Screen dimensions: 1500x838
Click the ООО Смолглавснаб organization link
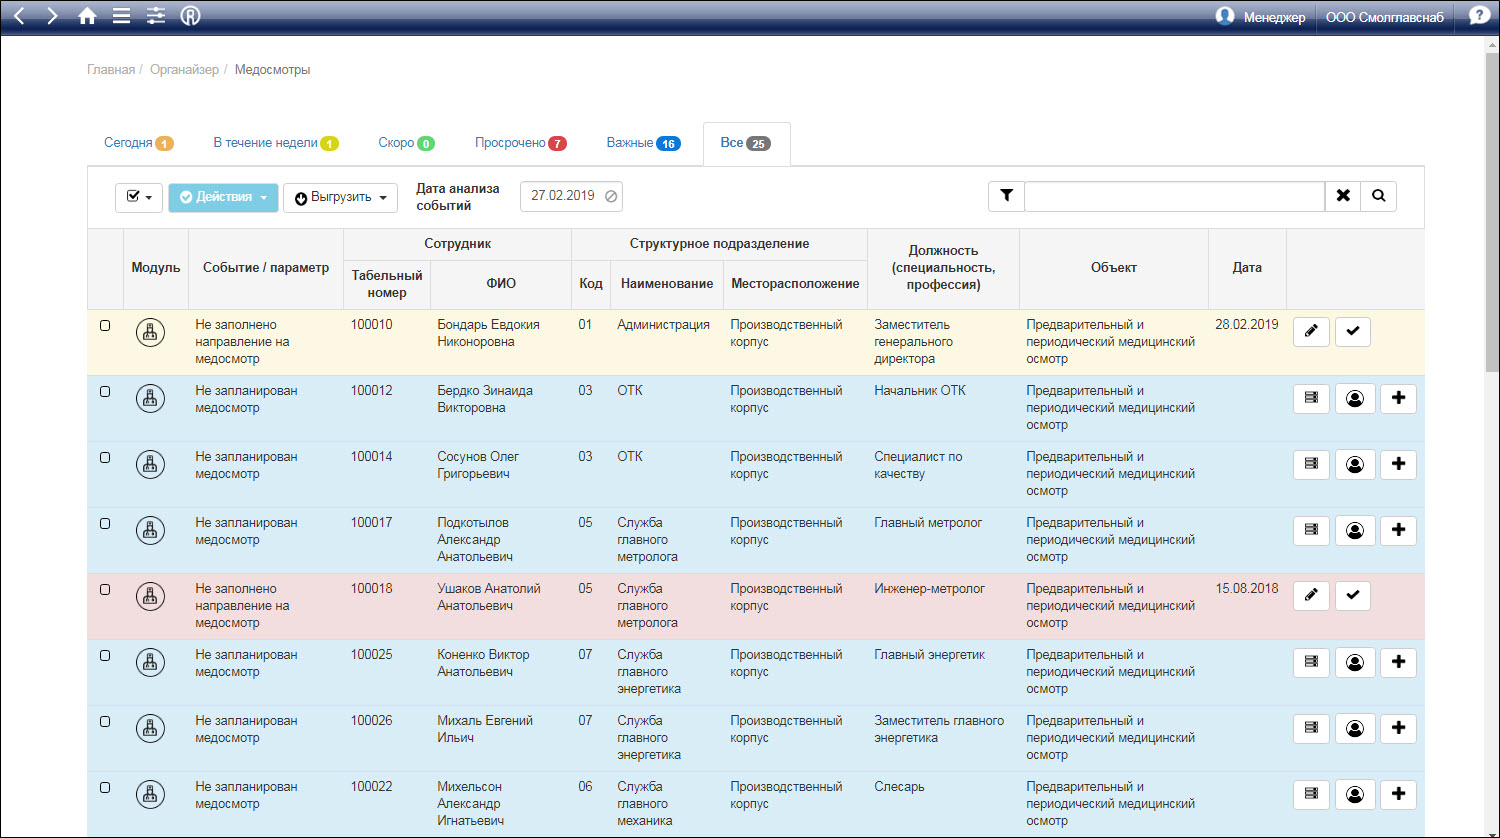coord(1385,17)
